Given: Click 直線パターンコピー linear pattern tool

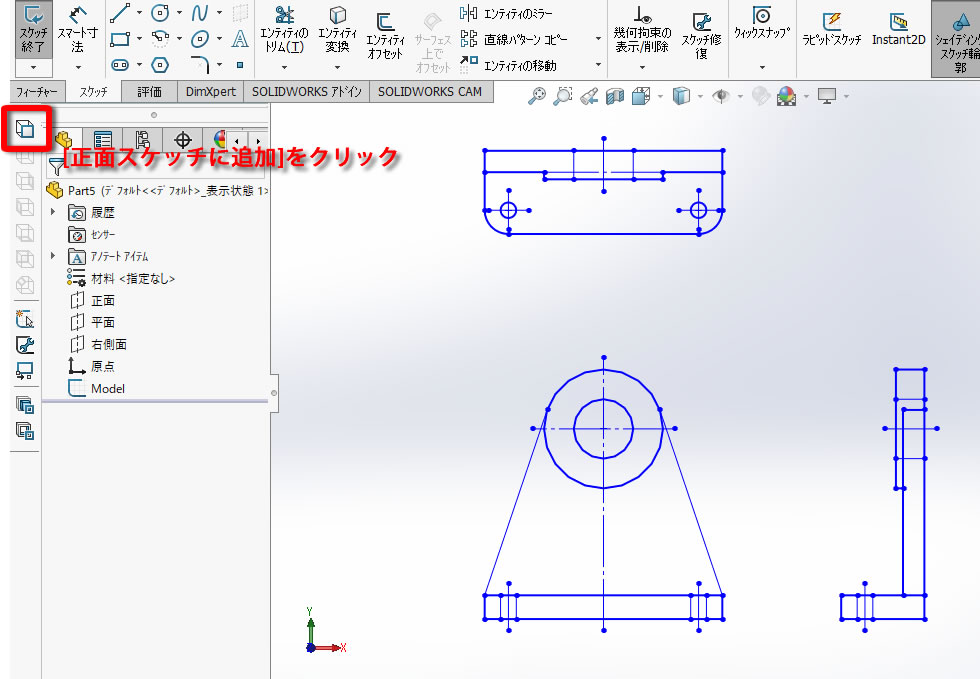Looking at the screenshot, I should click(x=514, y=39).
